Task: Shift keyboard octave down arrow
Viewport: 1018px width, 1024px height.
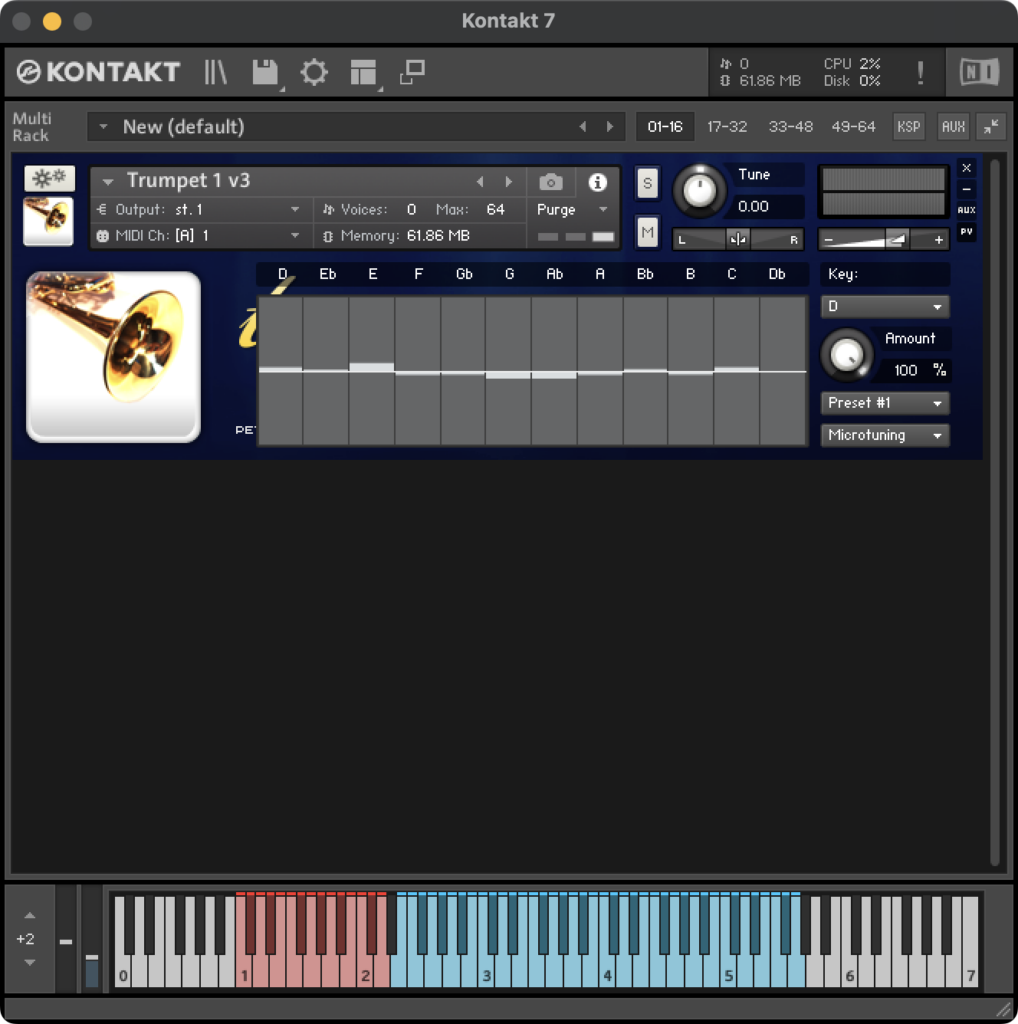Action: [29, 962]
